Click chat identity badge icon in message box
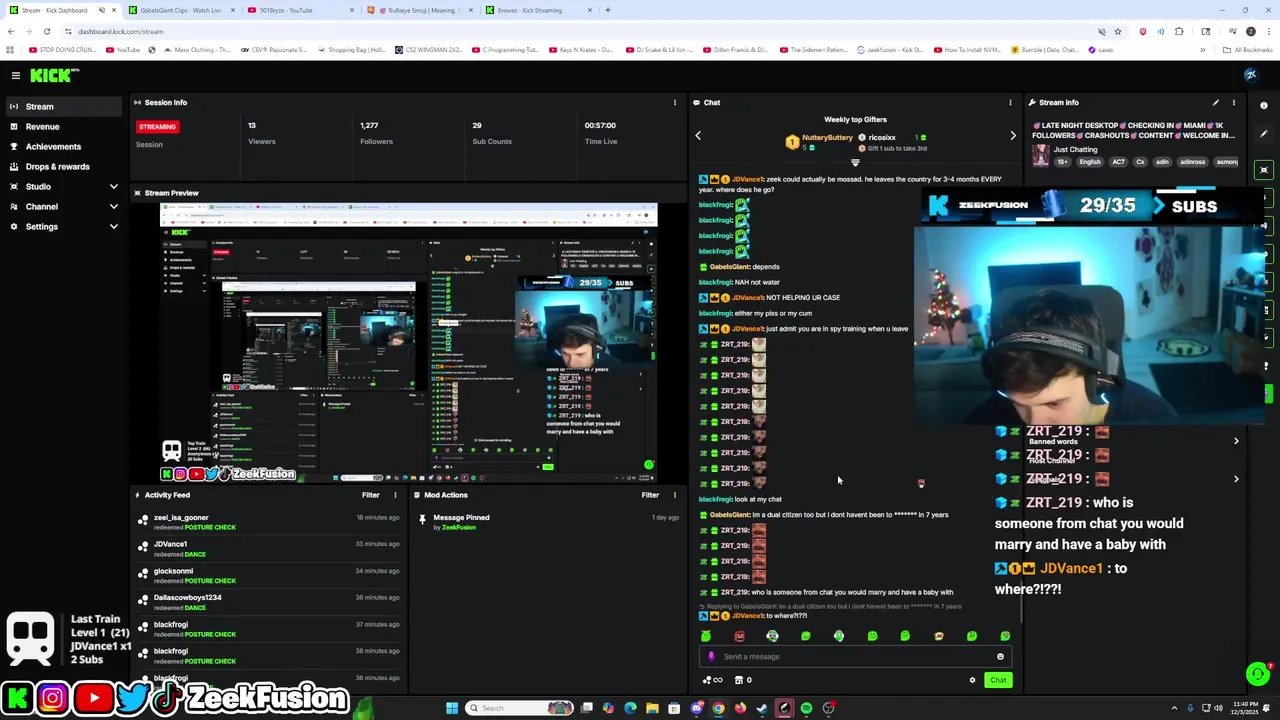This screenshot has width=1280, height=720. (x=711, y=657)
